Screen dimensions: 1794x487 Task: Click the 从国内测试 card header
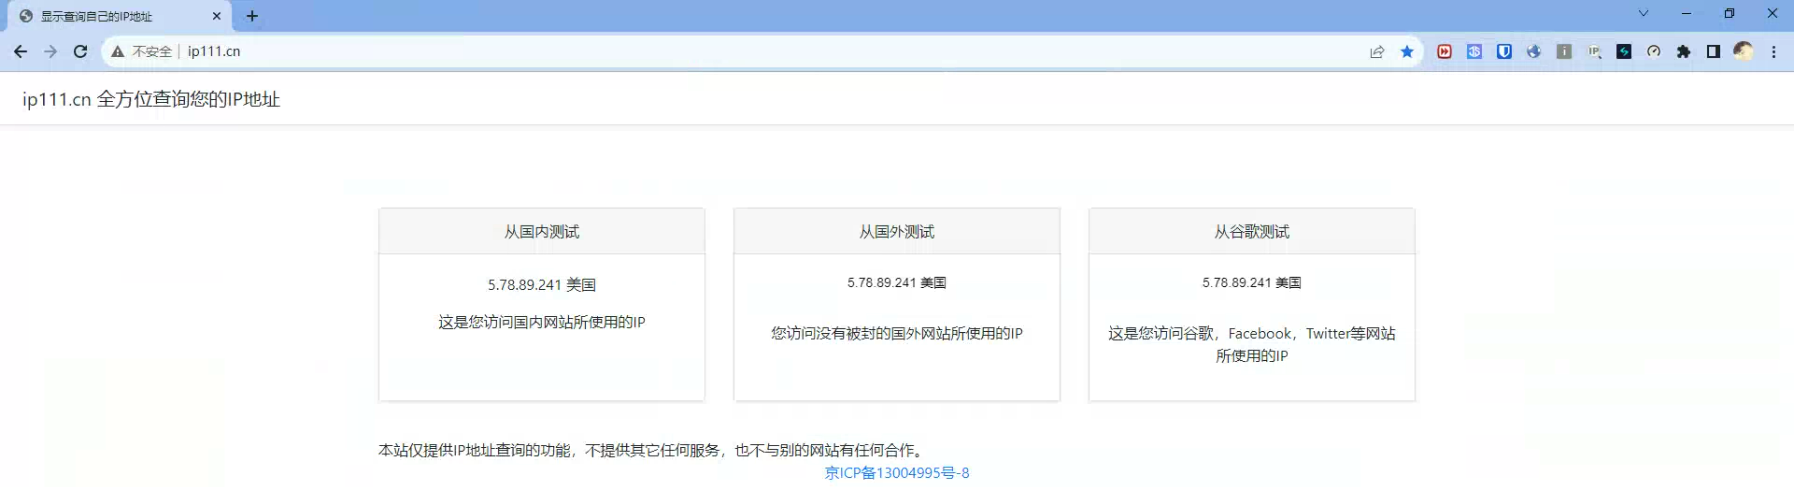click(x=542, y=231)
